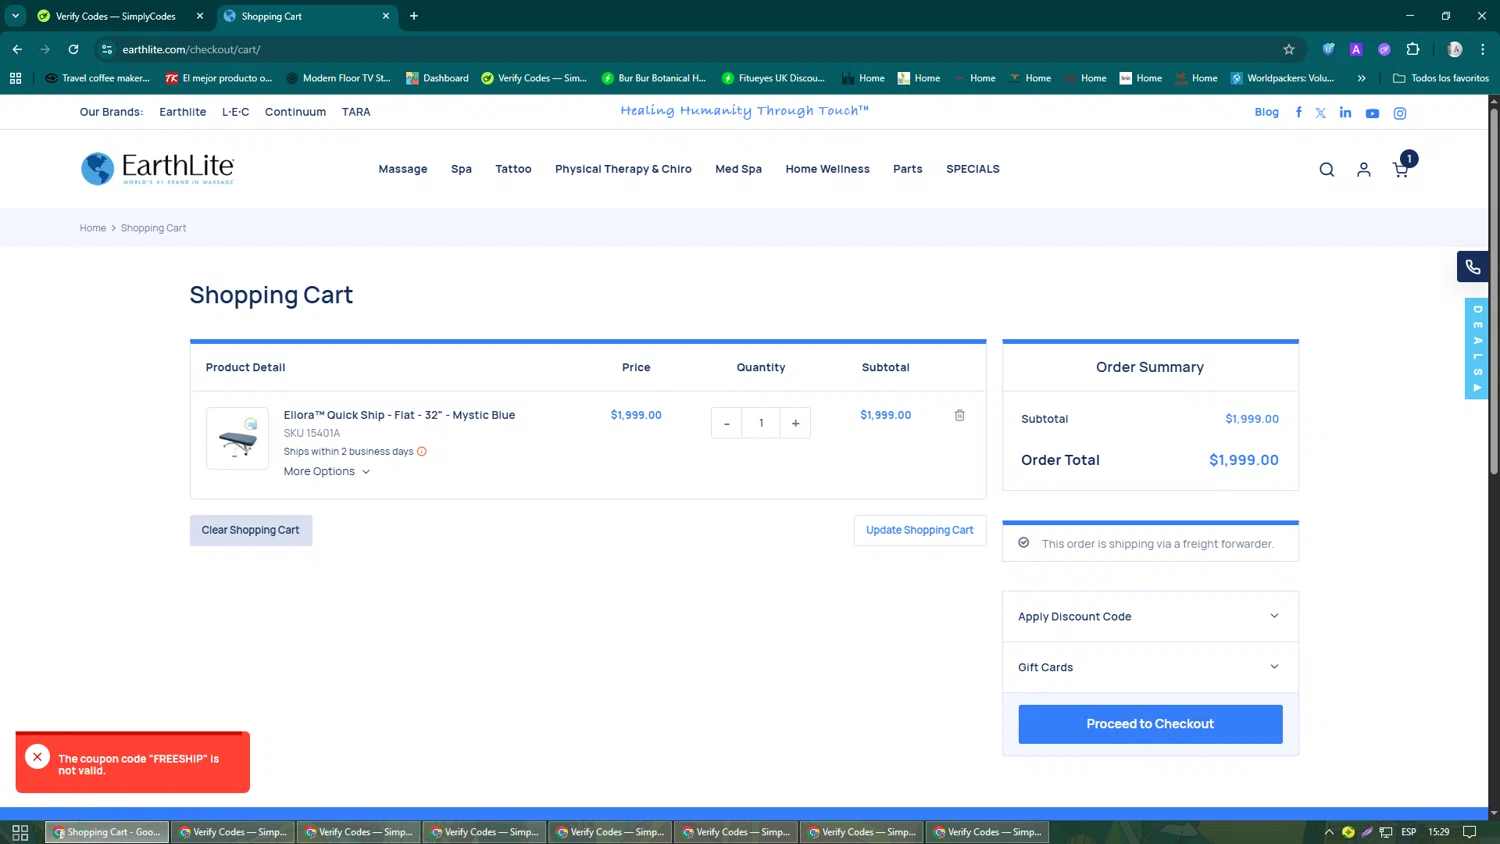The image size is (1500, 844).
Task: Click the ESP language indicator in taskbar
Action: 1408,832
